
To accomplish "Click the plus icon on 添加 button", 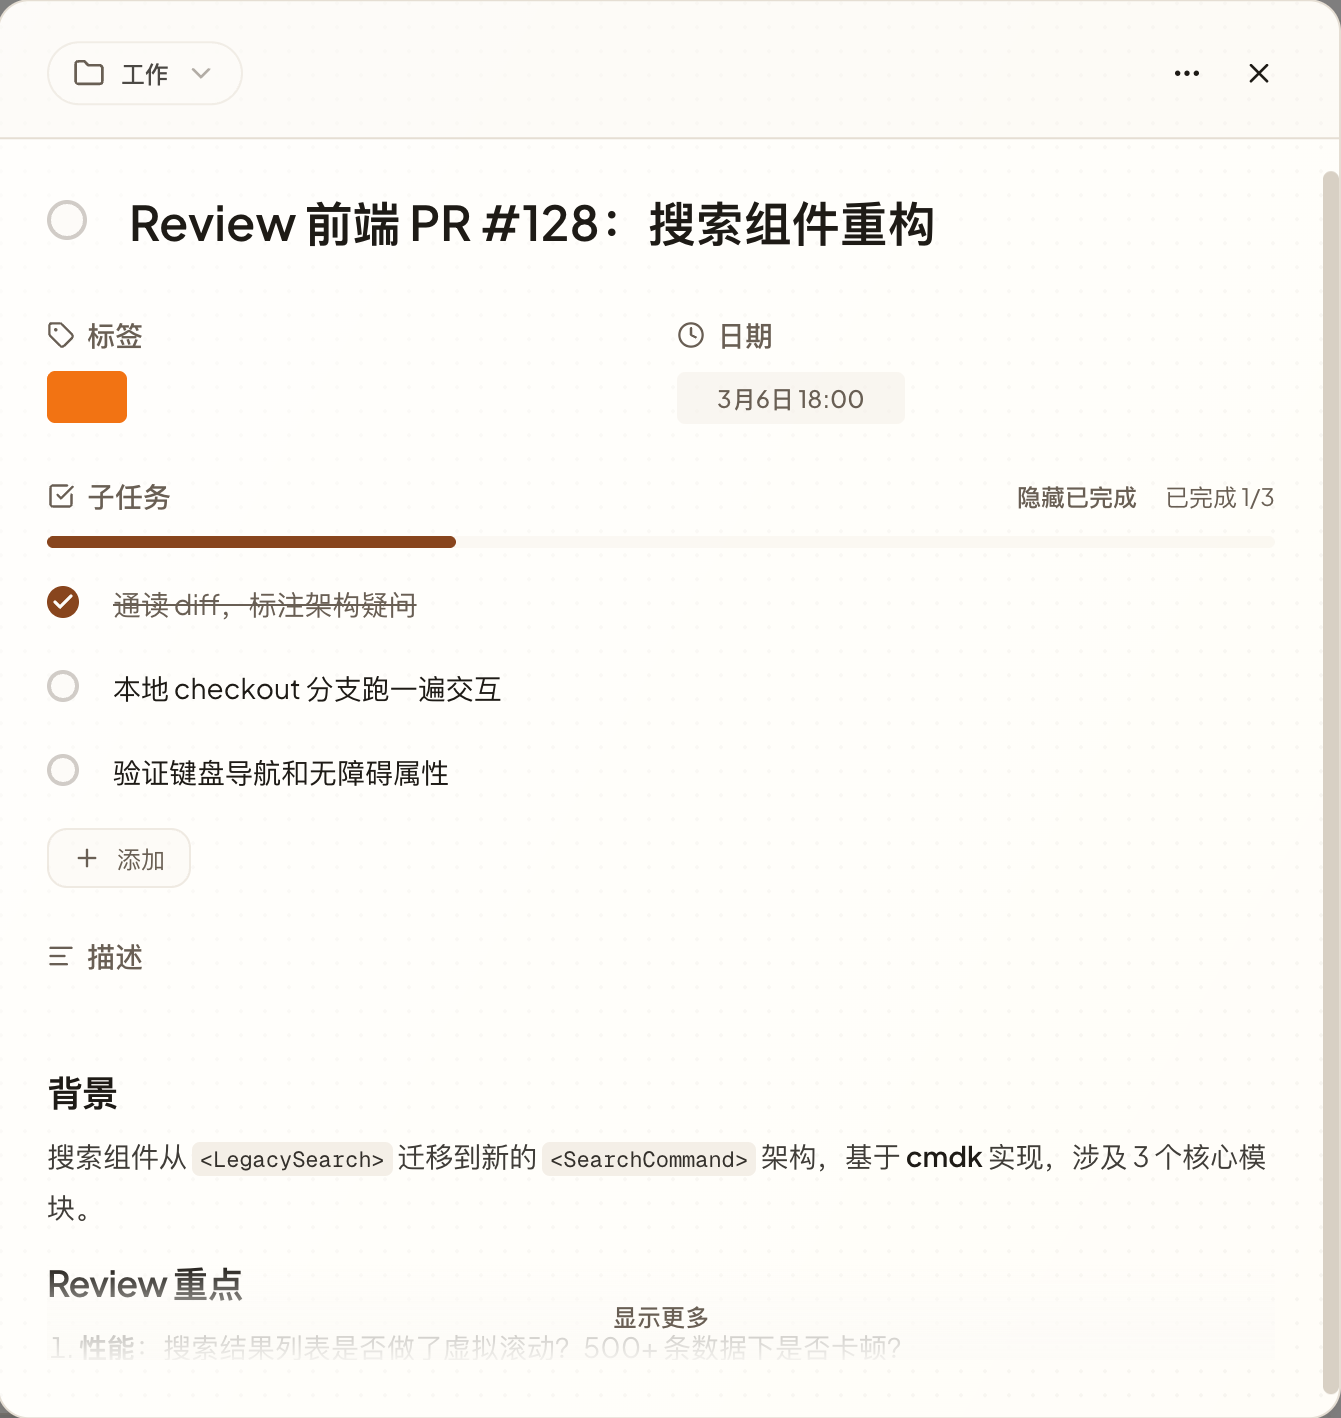I will 86,858.
